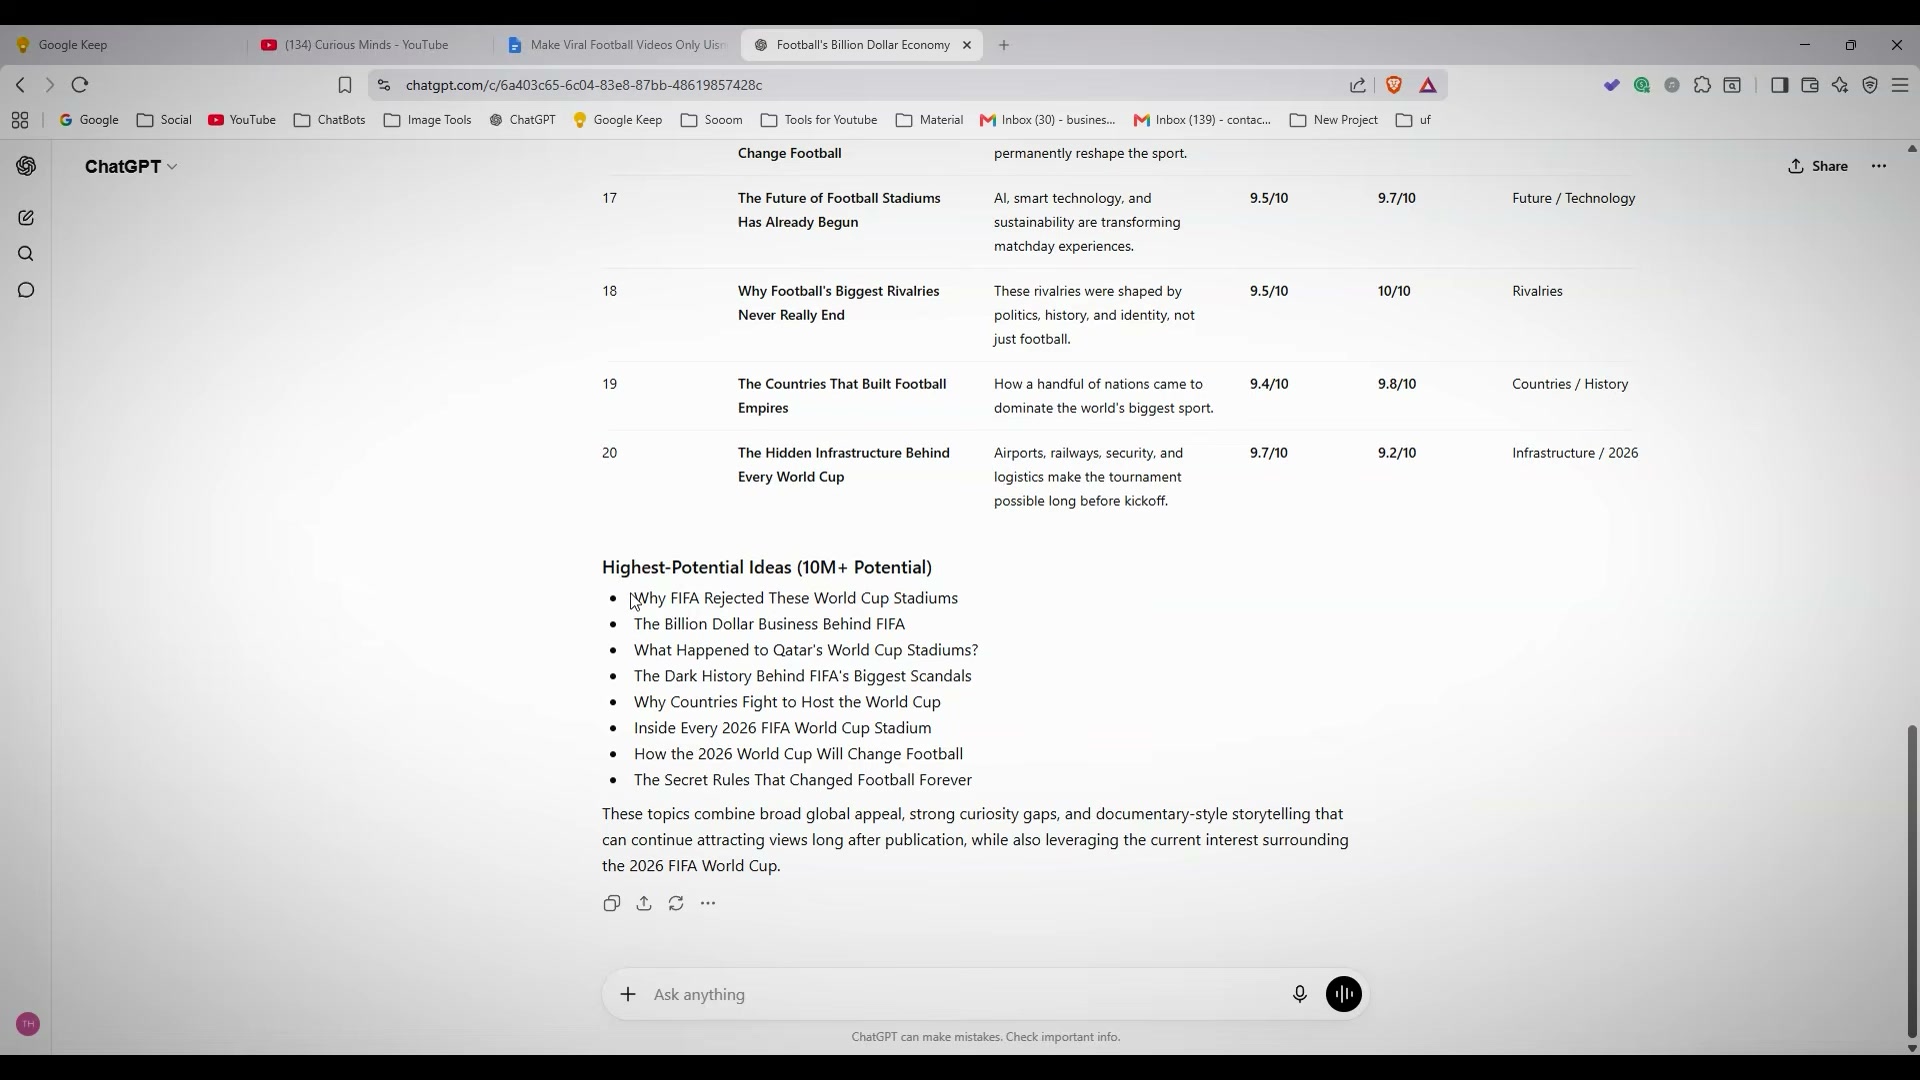Open conversation options three-dot menu
The width and height of the screenshot is (1920, 1080).
(x=1879, y=166)
